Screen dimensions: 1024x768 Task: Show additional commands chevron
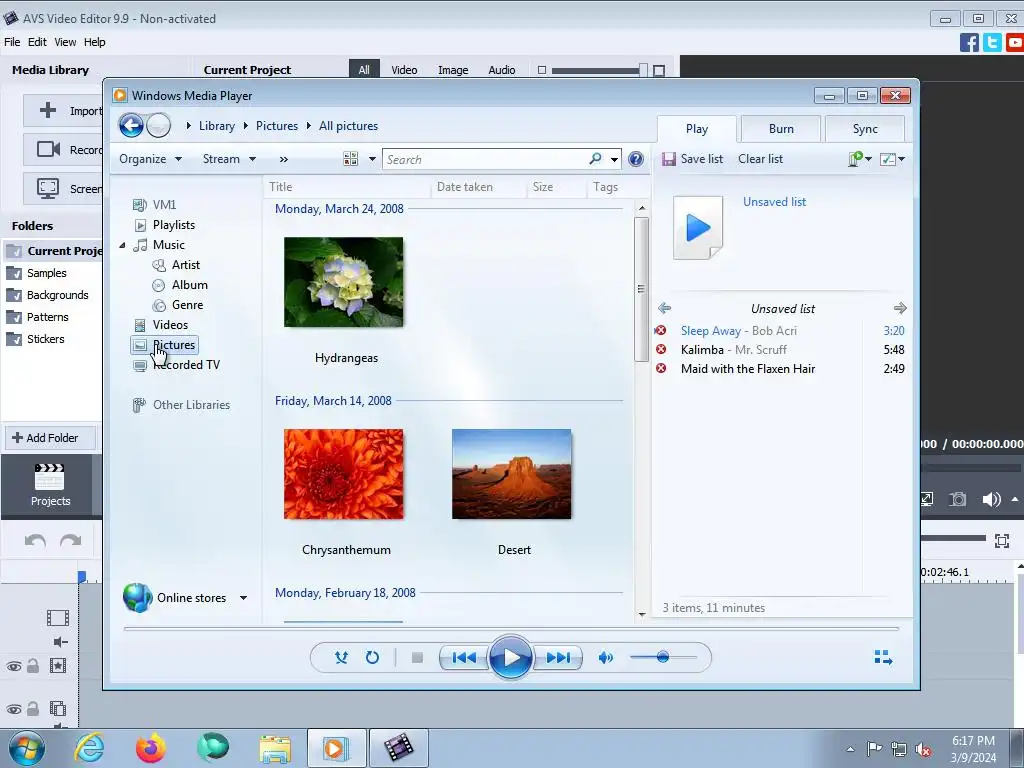(283, 159)
